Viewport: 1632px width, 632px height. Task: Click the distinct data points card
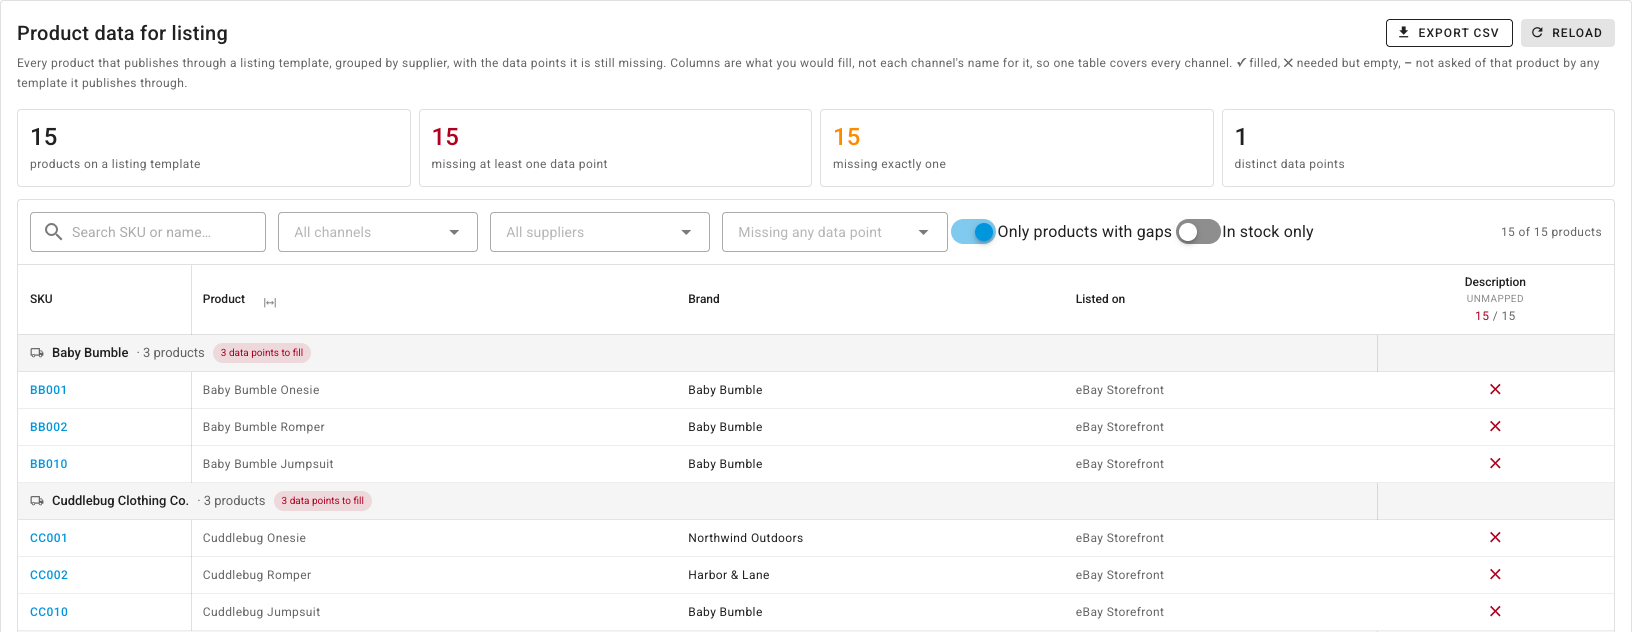pyautogui.click(x=1418, y=148)
